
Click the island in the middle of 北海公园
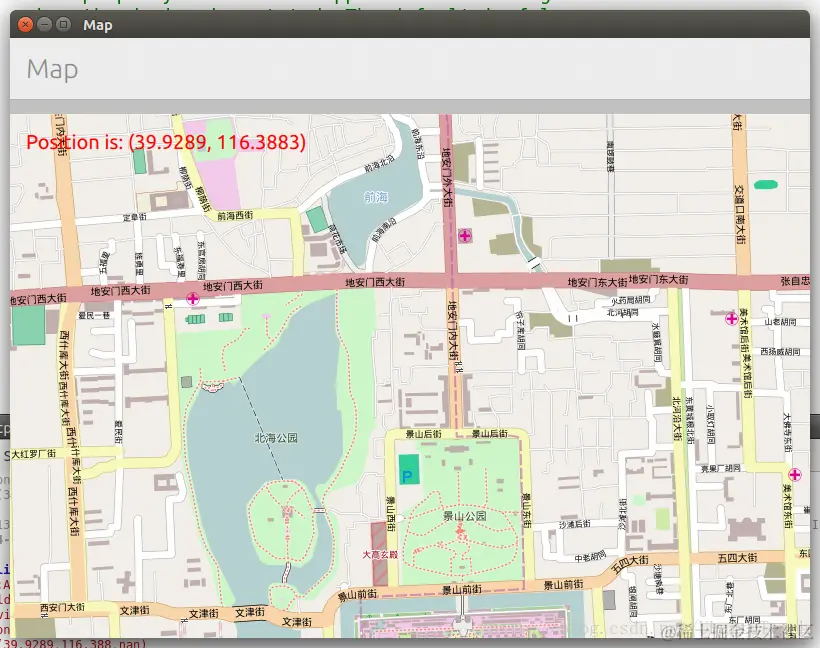pyautogui.click(x=283, y=520)
